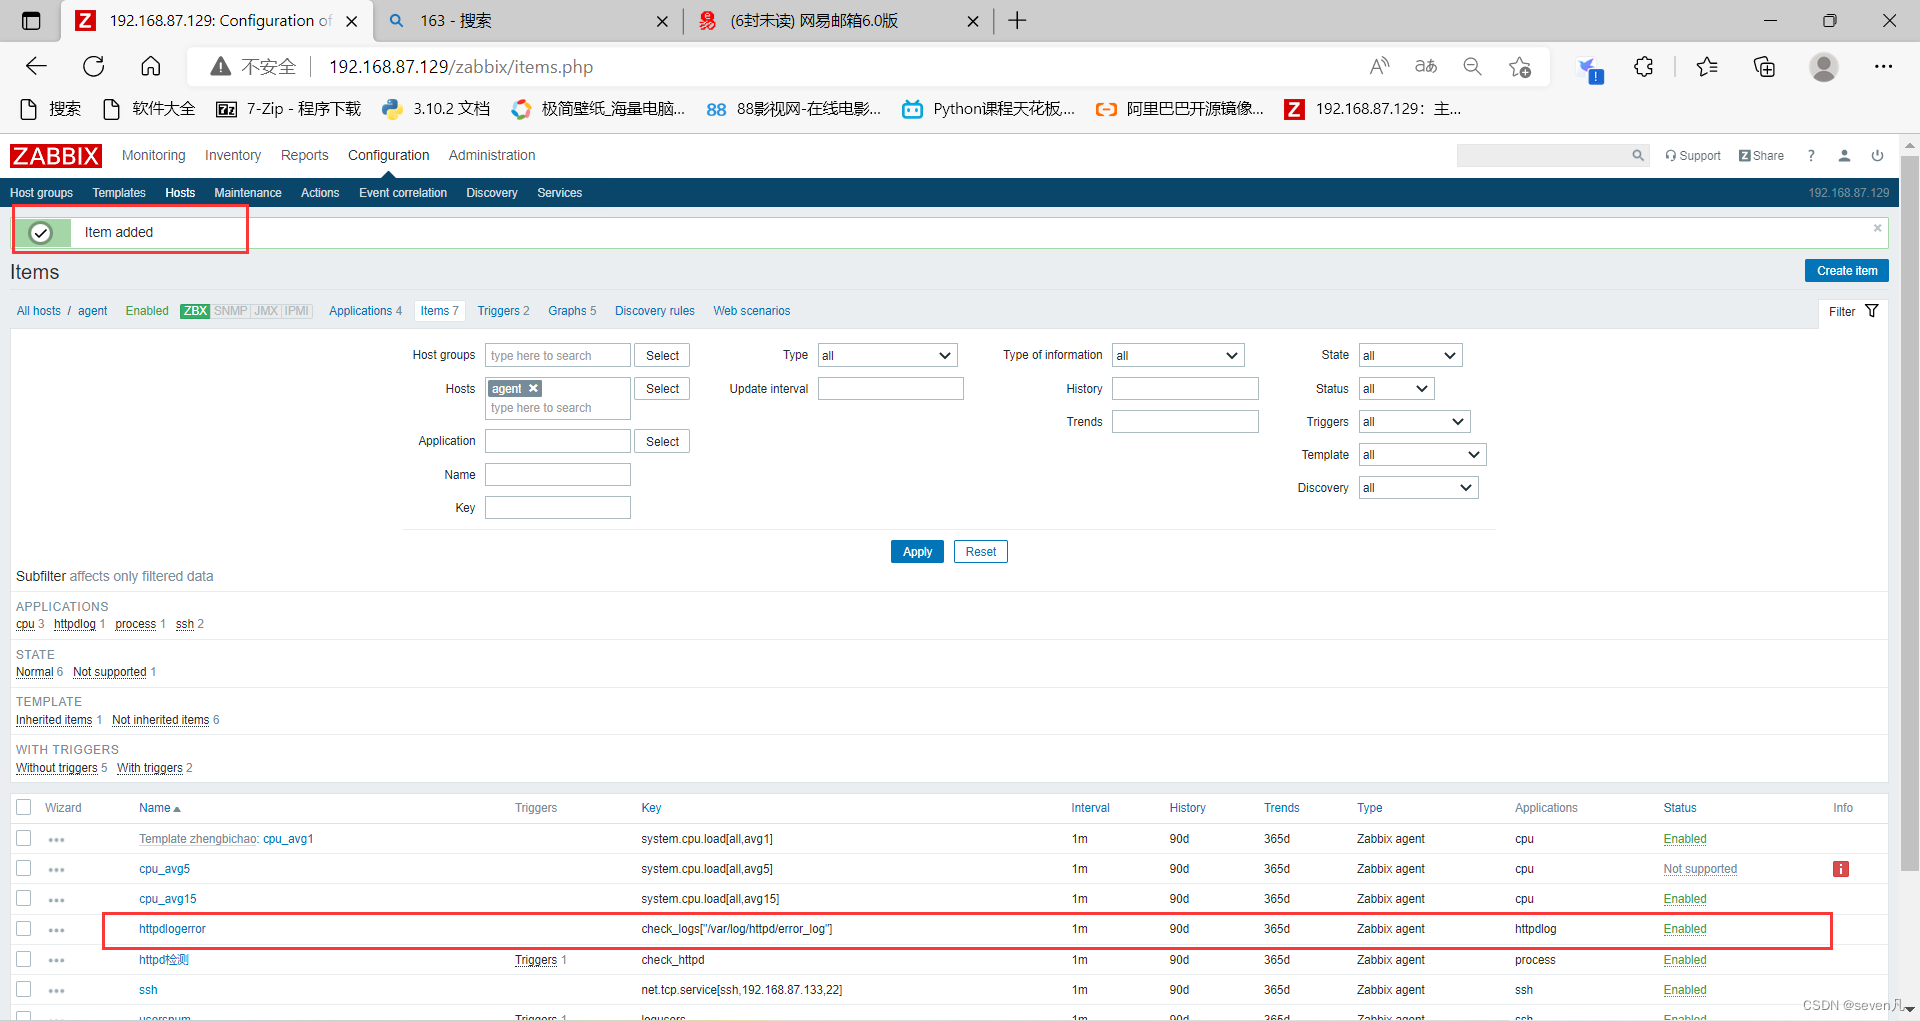Filter by httpdlog application subfilter
1920x1021 pixels.
75,624
